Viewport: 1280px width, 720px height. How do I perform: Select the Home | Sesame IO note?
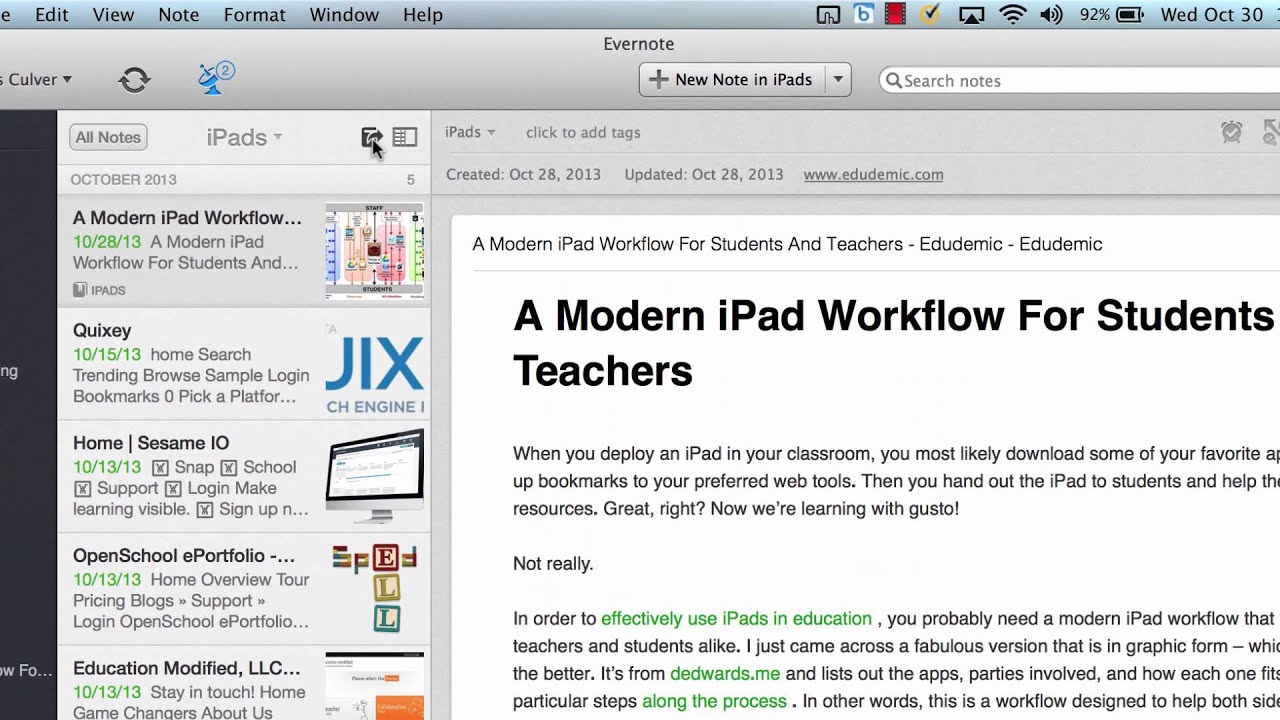(244, 476)
